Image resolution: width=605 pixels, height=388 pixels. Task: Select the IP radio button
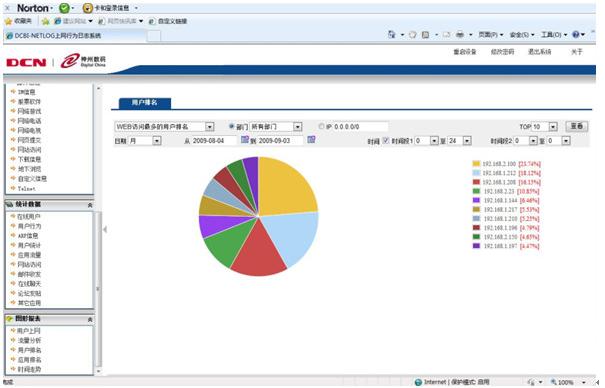click(321, 126)
